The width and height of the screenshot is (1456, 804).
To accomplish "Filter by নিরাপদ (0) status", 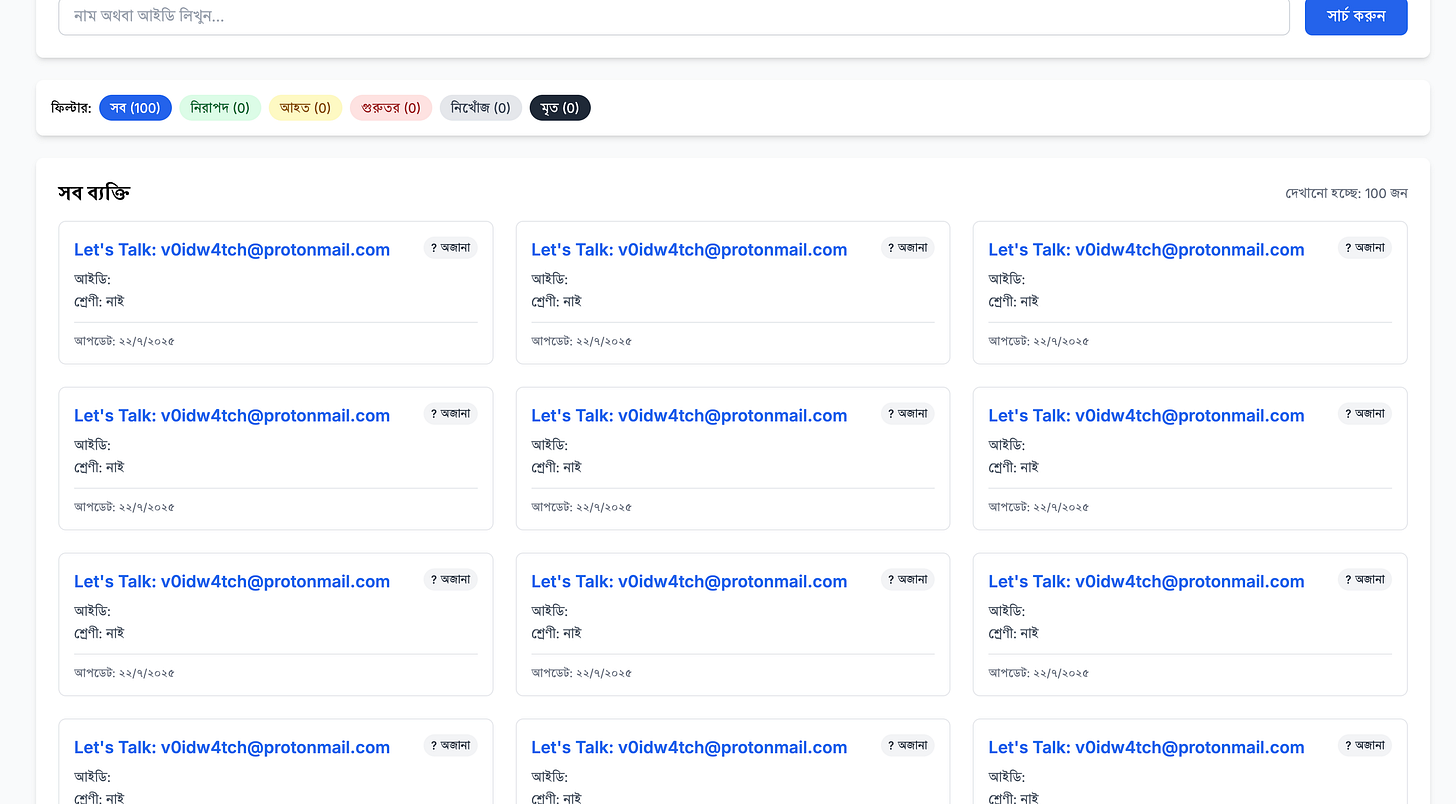I will point(220,108).
